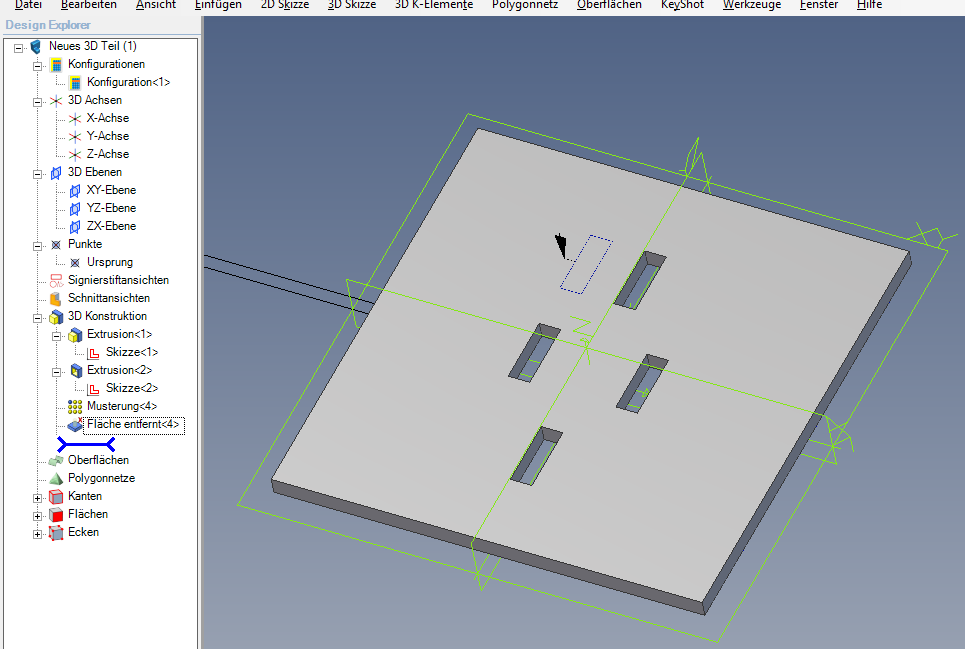Open the 2D Skizze menu
Image resolution: width=965 pixels, height=649 pixels.
[285, 5]
